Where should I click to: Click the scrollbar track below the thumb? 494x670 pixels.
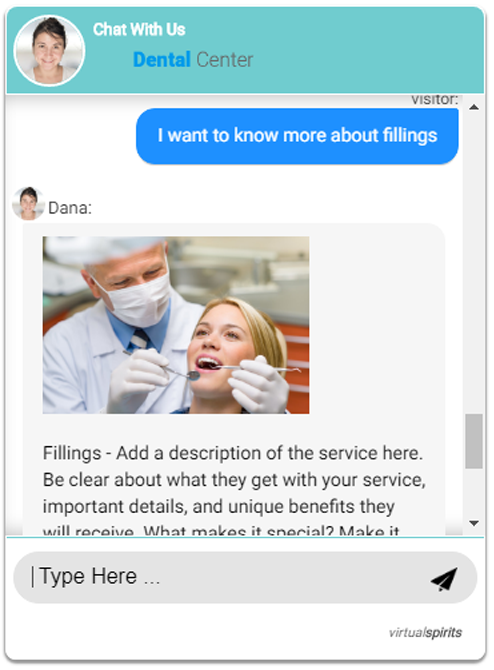tap(473, 493)
